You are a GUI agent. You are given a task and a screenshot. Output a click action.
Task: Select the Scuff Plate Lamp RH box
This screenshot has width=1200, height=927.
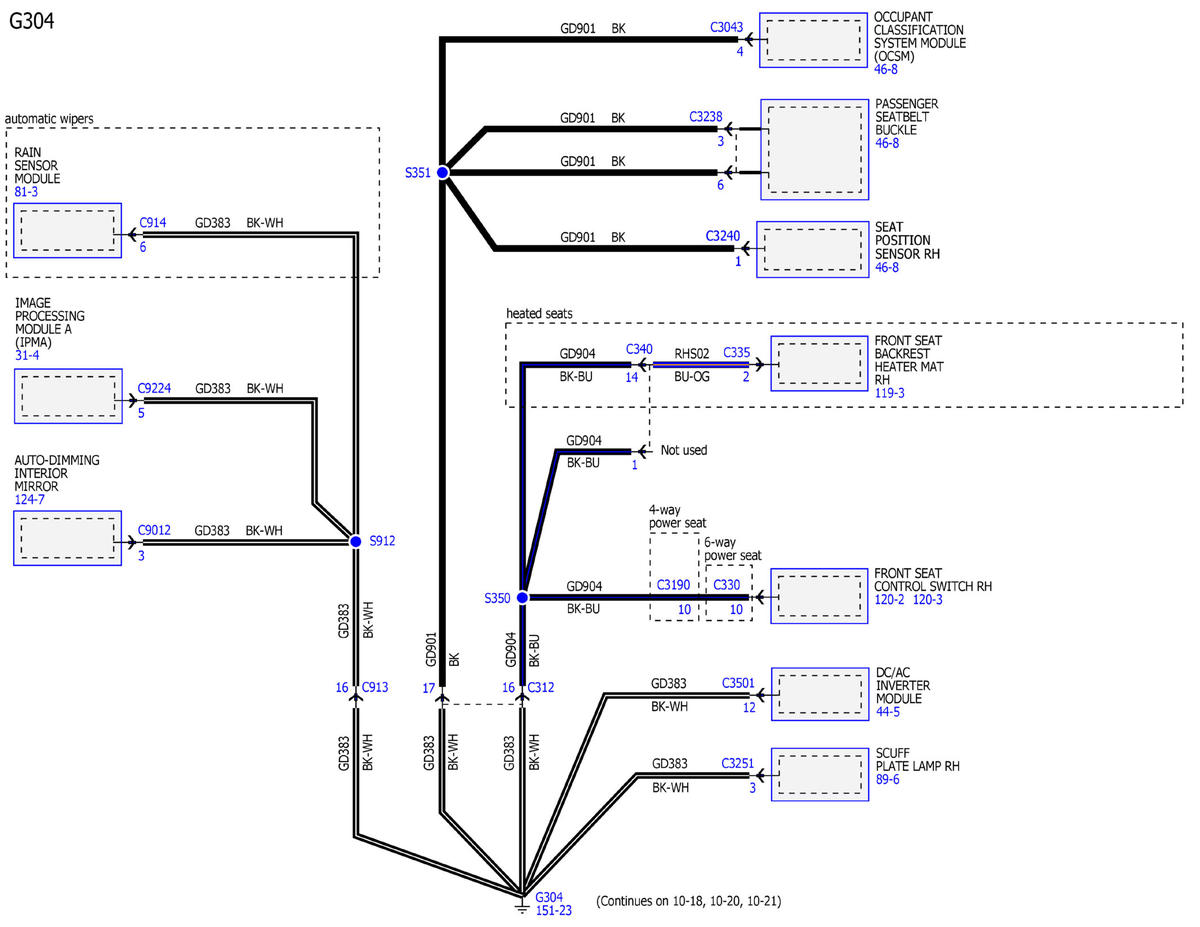(819, 774)
